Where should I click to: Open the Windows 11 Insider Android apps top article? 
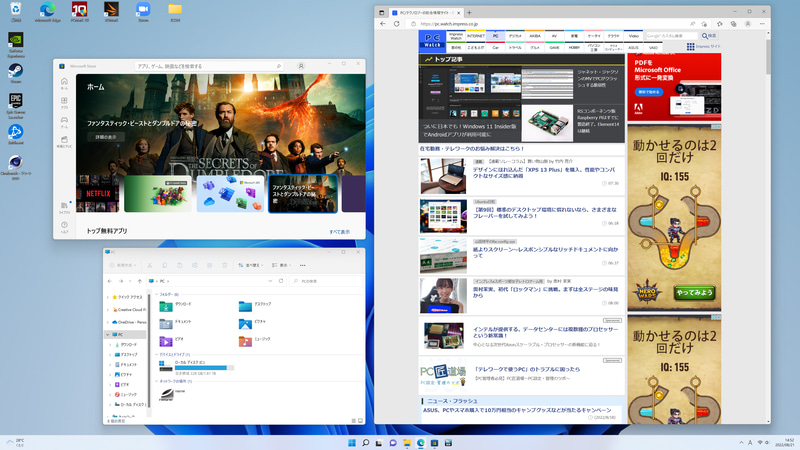coord(470,130)
